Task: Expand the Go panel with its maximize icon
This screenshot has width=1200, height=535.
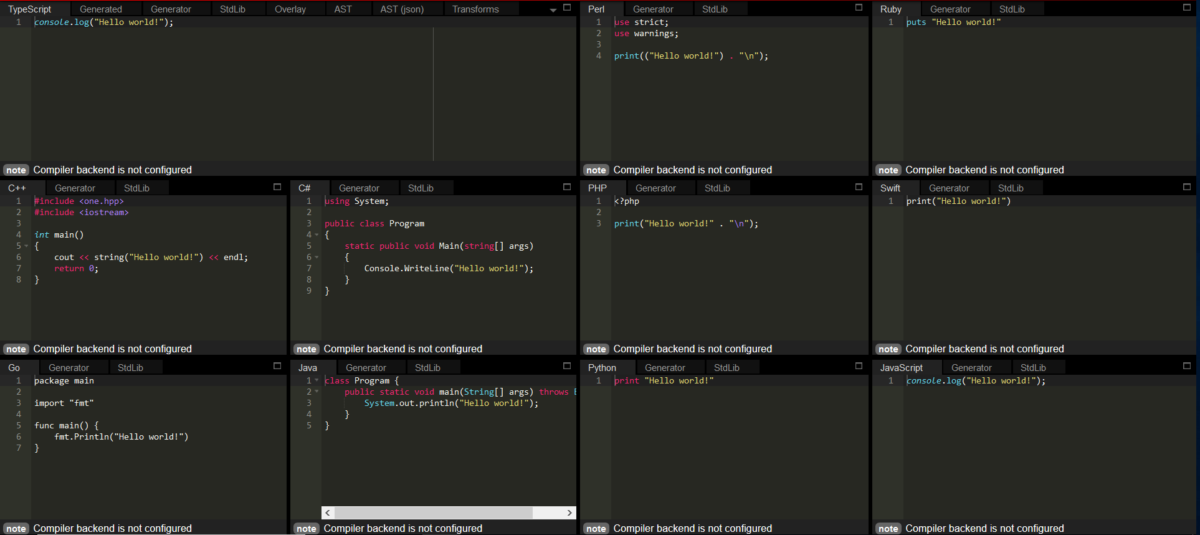Action: [x=277, y=367]
